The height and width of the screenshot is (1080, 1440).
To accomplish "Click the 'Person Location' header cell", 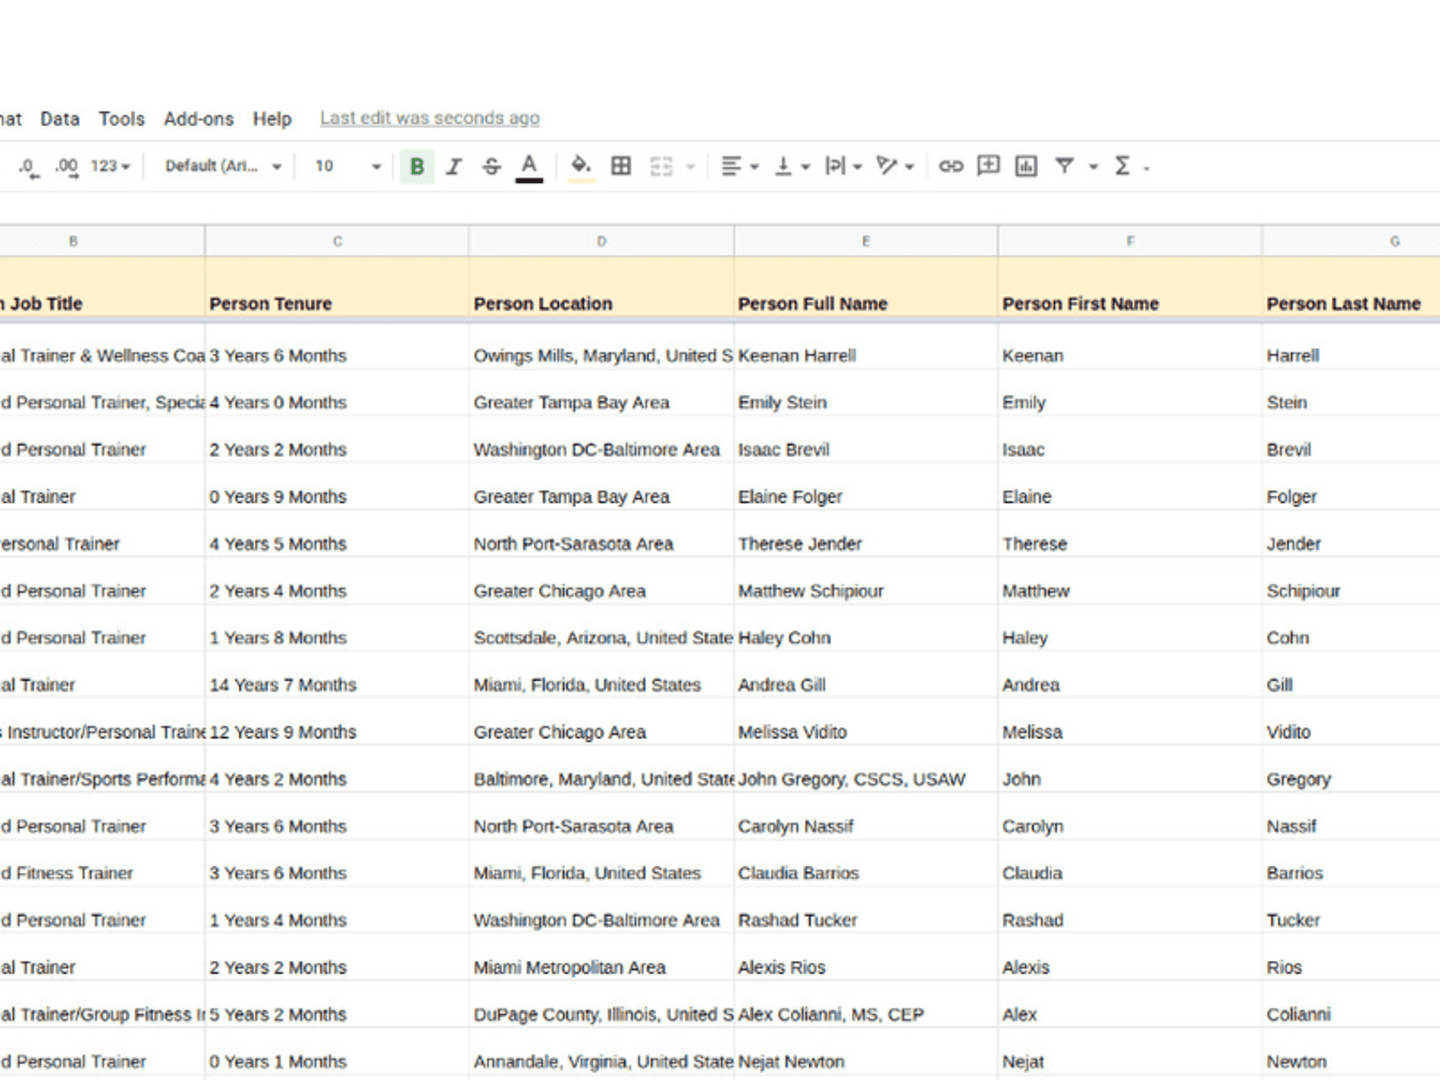I will 601,289.
